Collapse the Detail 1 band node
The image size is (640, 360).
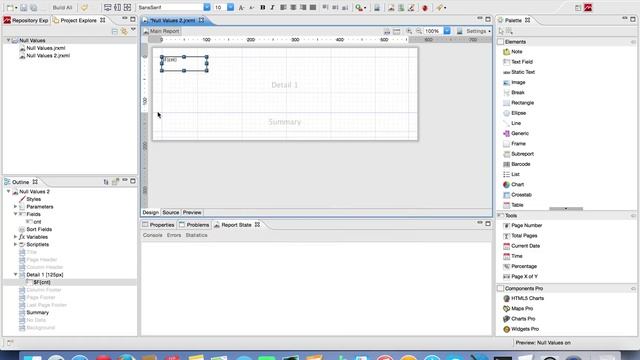pos(16,274)
